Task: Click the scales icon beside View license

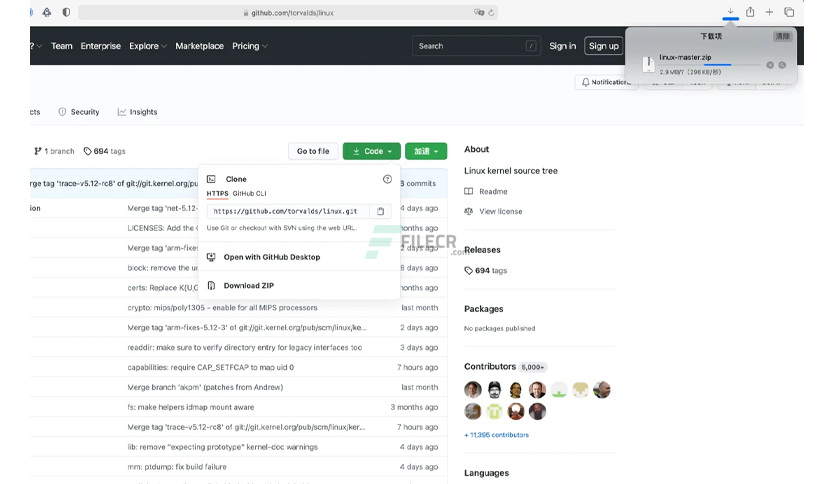Action: pos(468,211)
